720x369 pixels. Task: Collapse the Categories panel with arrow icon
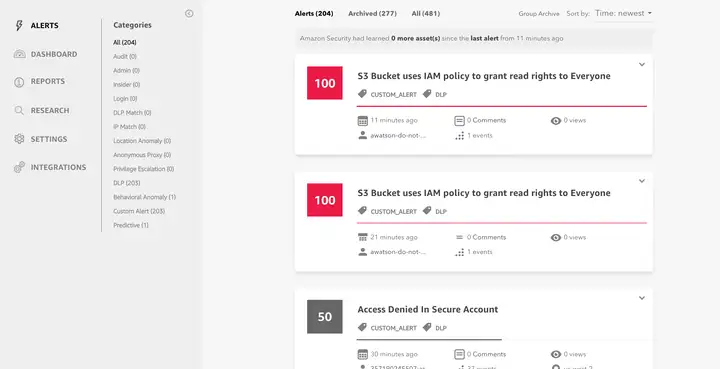[189, 13]
